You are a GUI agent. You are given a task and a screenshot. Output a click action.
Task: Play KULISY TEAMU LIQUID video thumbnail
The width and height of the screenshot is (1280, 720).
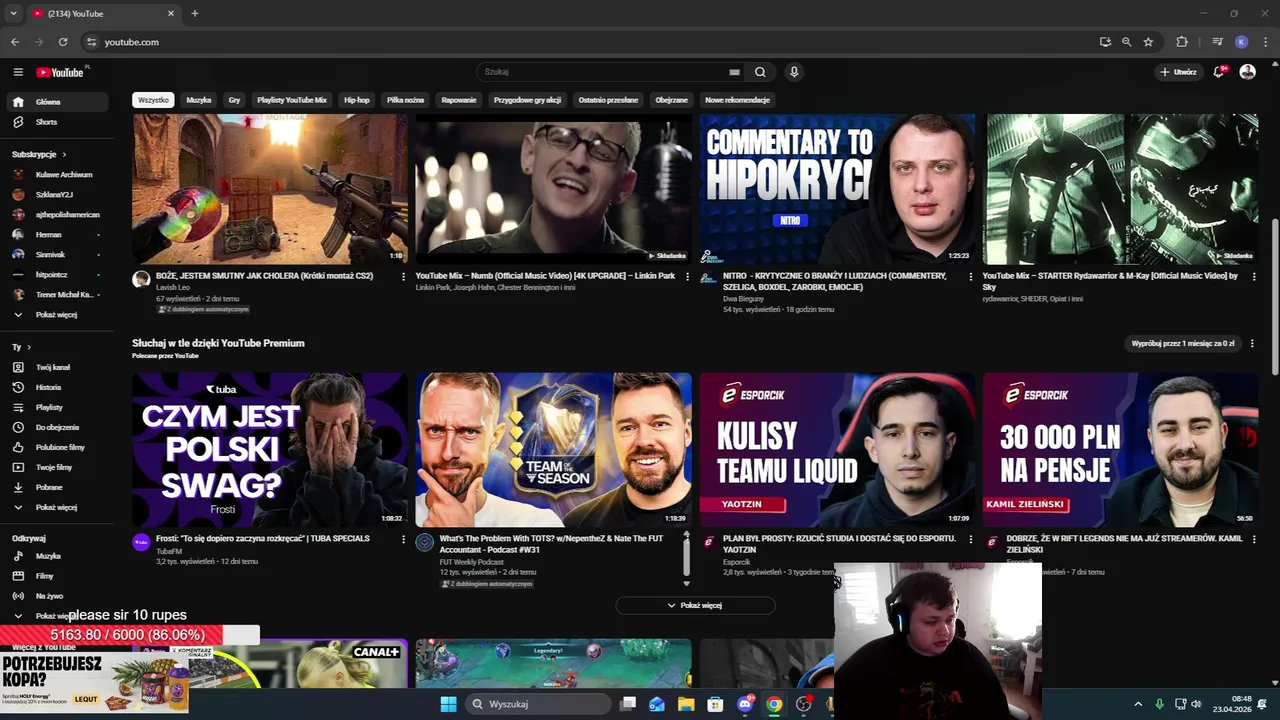(x=837, y=450)
